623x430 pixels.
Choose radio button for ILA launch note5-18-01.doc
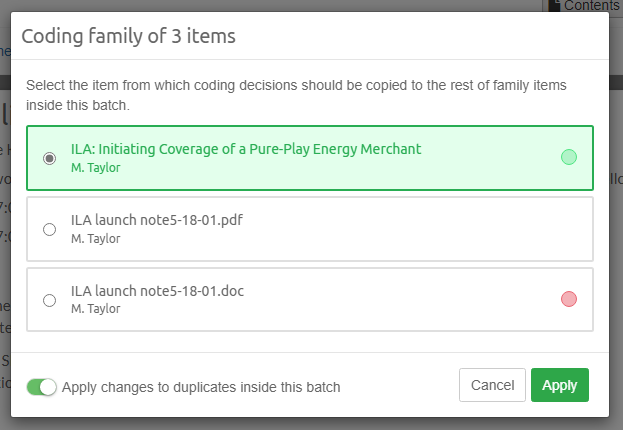pyautogui.click(x=50, y=300)
